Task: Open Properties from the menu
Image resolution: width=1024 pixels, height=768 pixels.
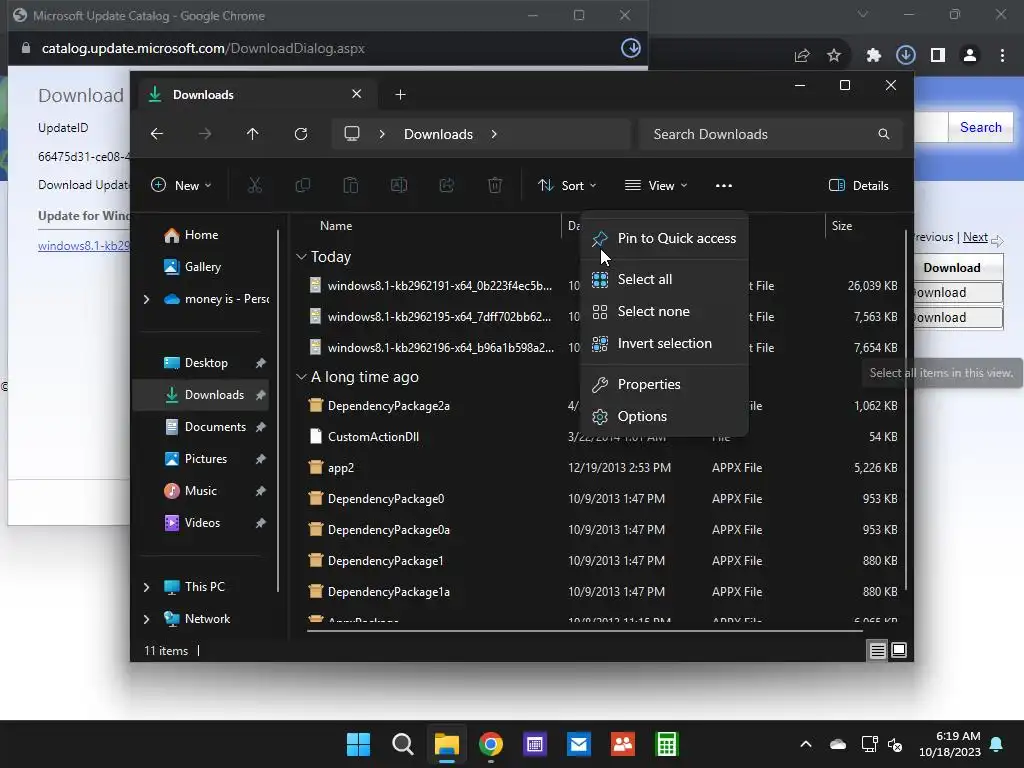Action: point(664,385)
